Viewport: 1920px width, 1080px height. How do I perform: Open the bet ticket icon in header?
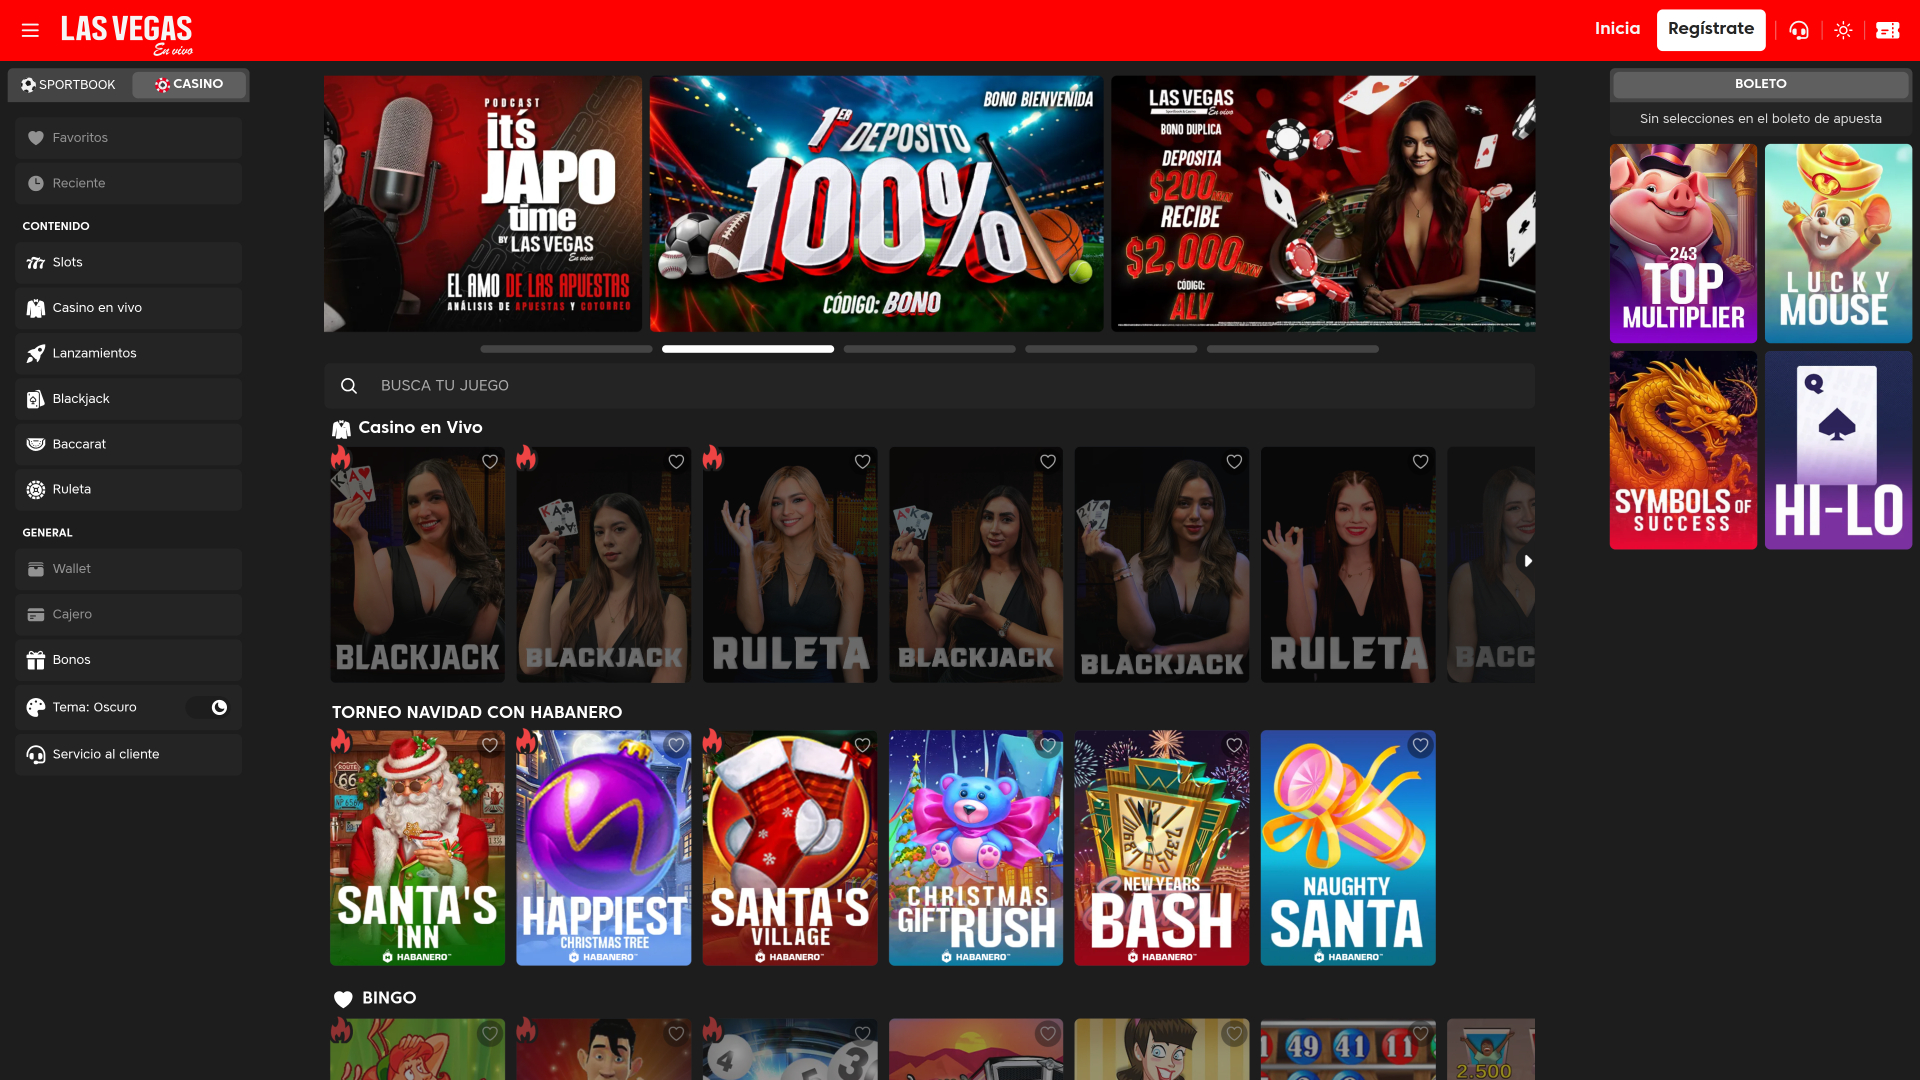(1887, 30)
